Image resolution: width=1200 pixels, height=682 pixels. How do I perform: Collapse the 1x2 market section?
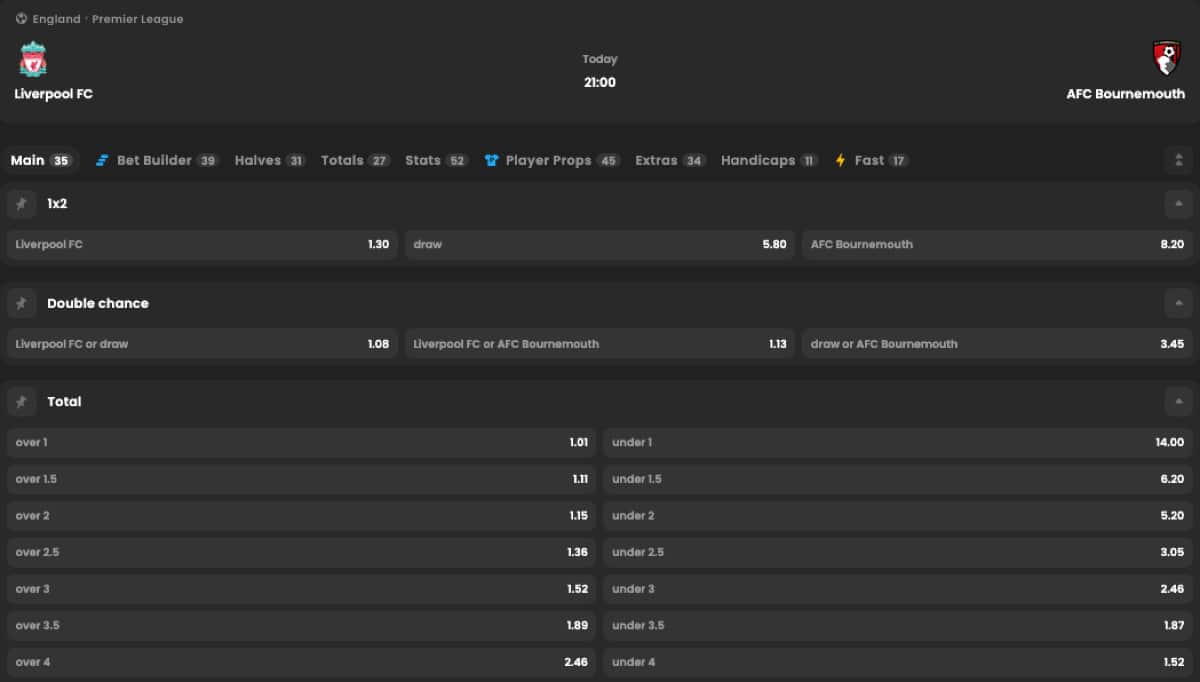pos(1179,204)
